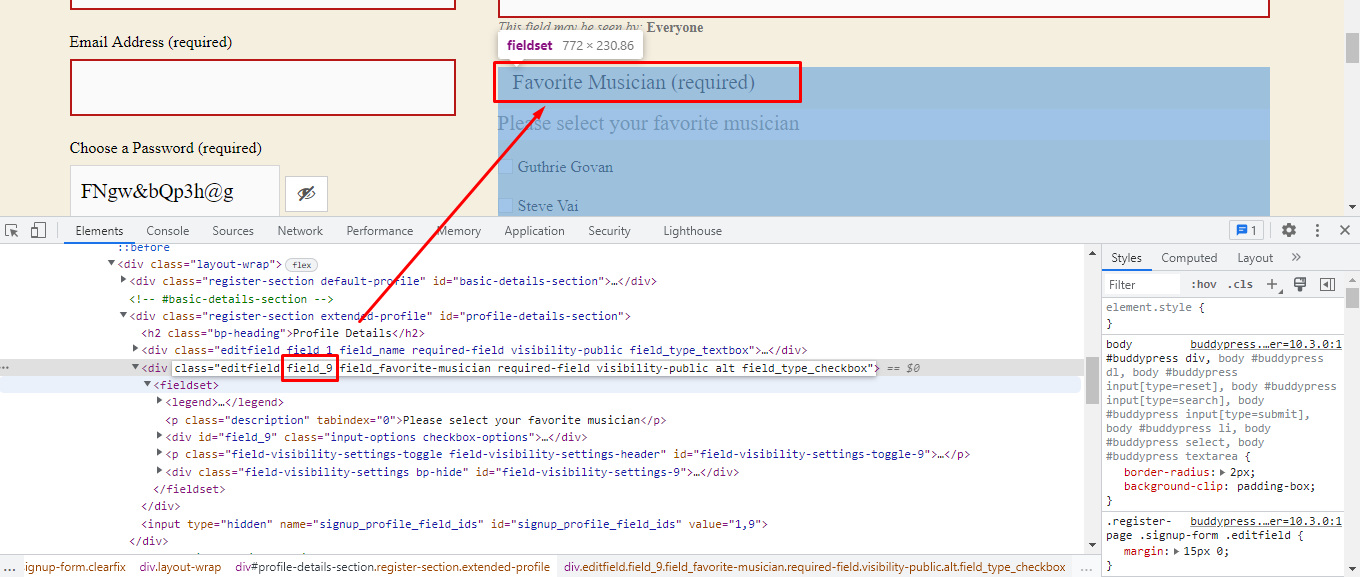Select the Layout pane tab

[1255, 257]
